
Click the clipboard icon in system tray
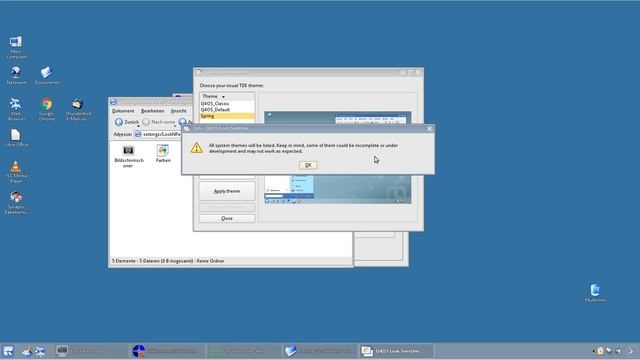[x=600, y=351]
